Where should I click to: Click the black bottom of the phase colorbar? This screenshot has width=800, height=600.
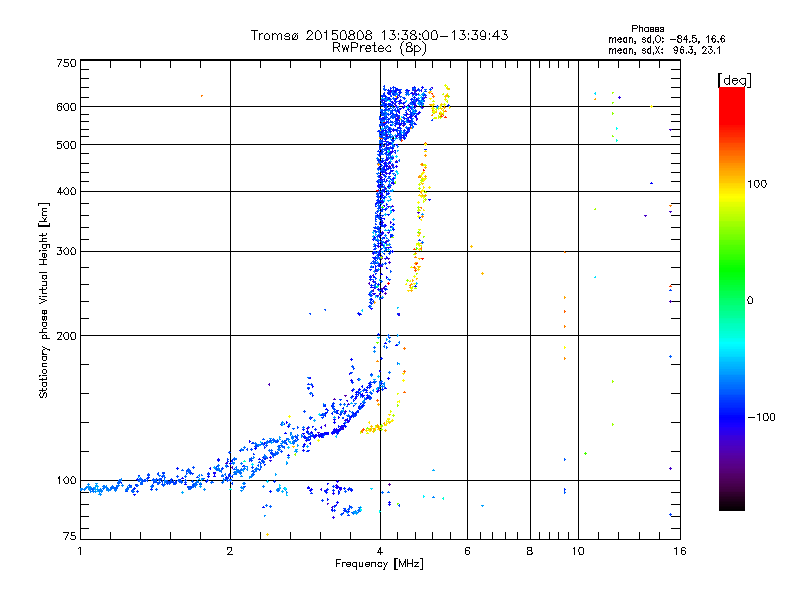point(732,503)
